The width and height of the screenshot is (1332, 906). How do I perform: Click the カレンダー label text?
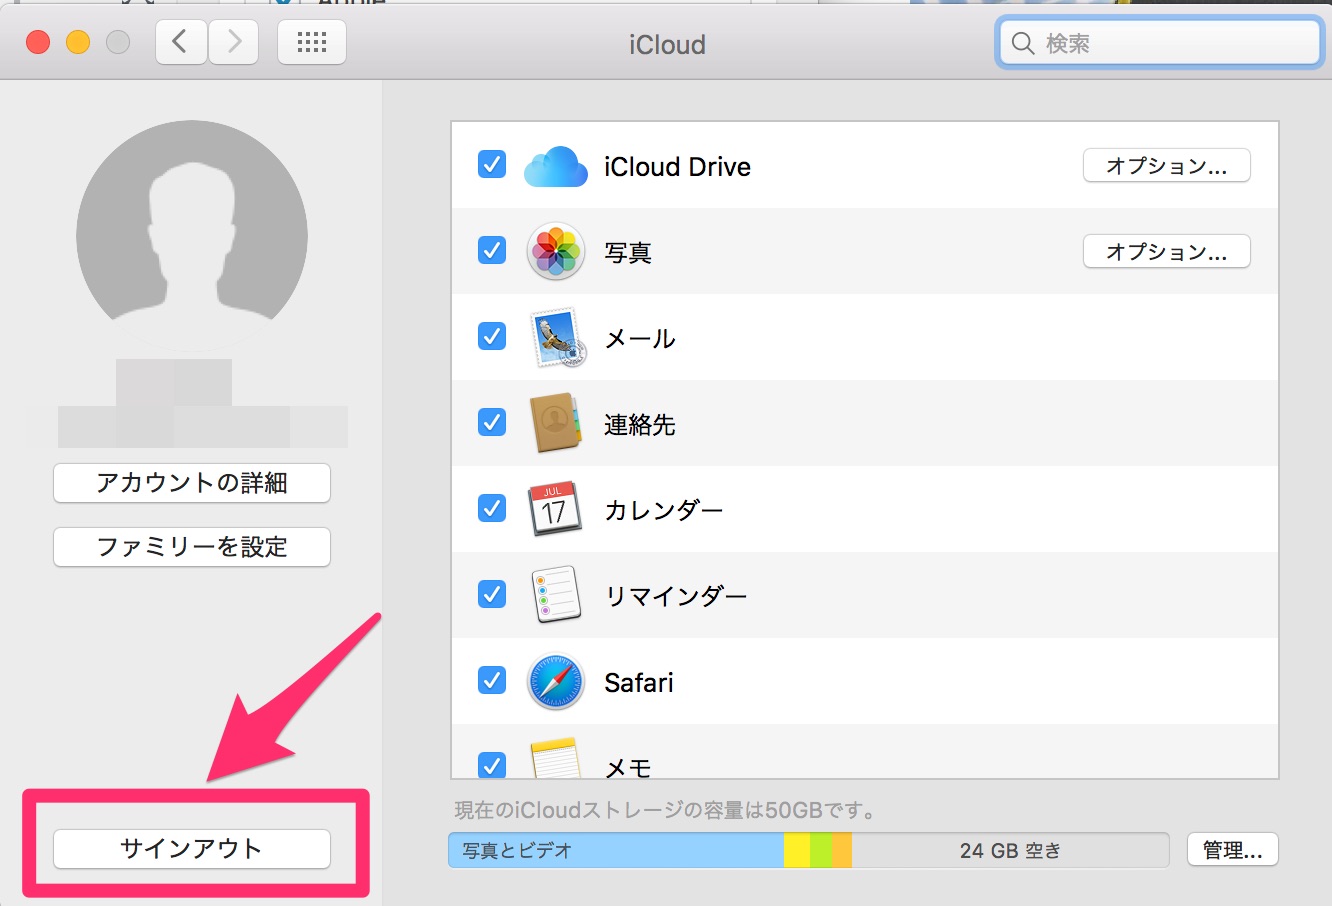[664, 511]
